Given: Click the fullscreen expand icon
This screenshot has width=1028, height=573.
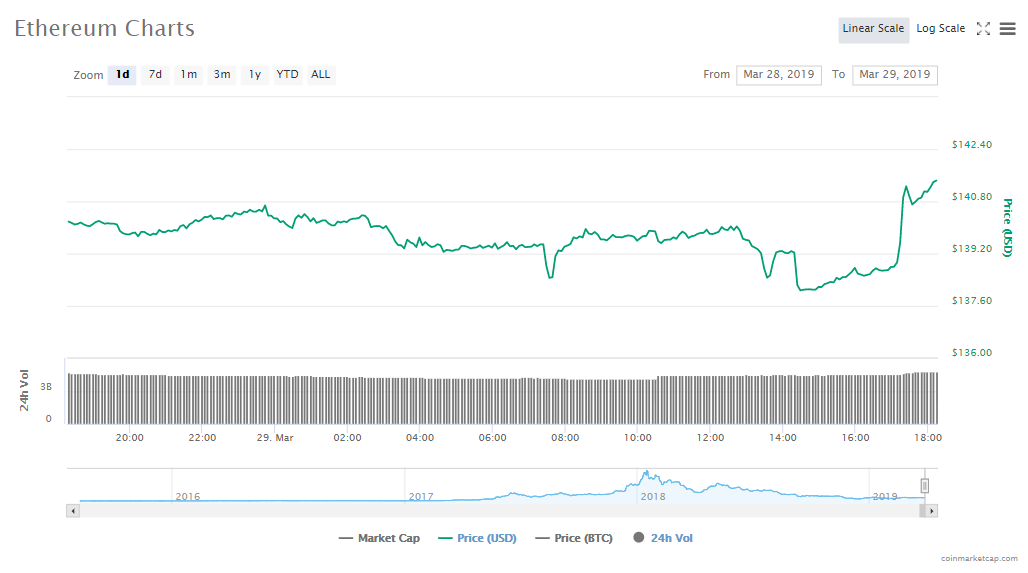Looking at the screenshot, I should 983,29.
